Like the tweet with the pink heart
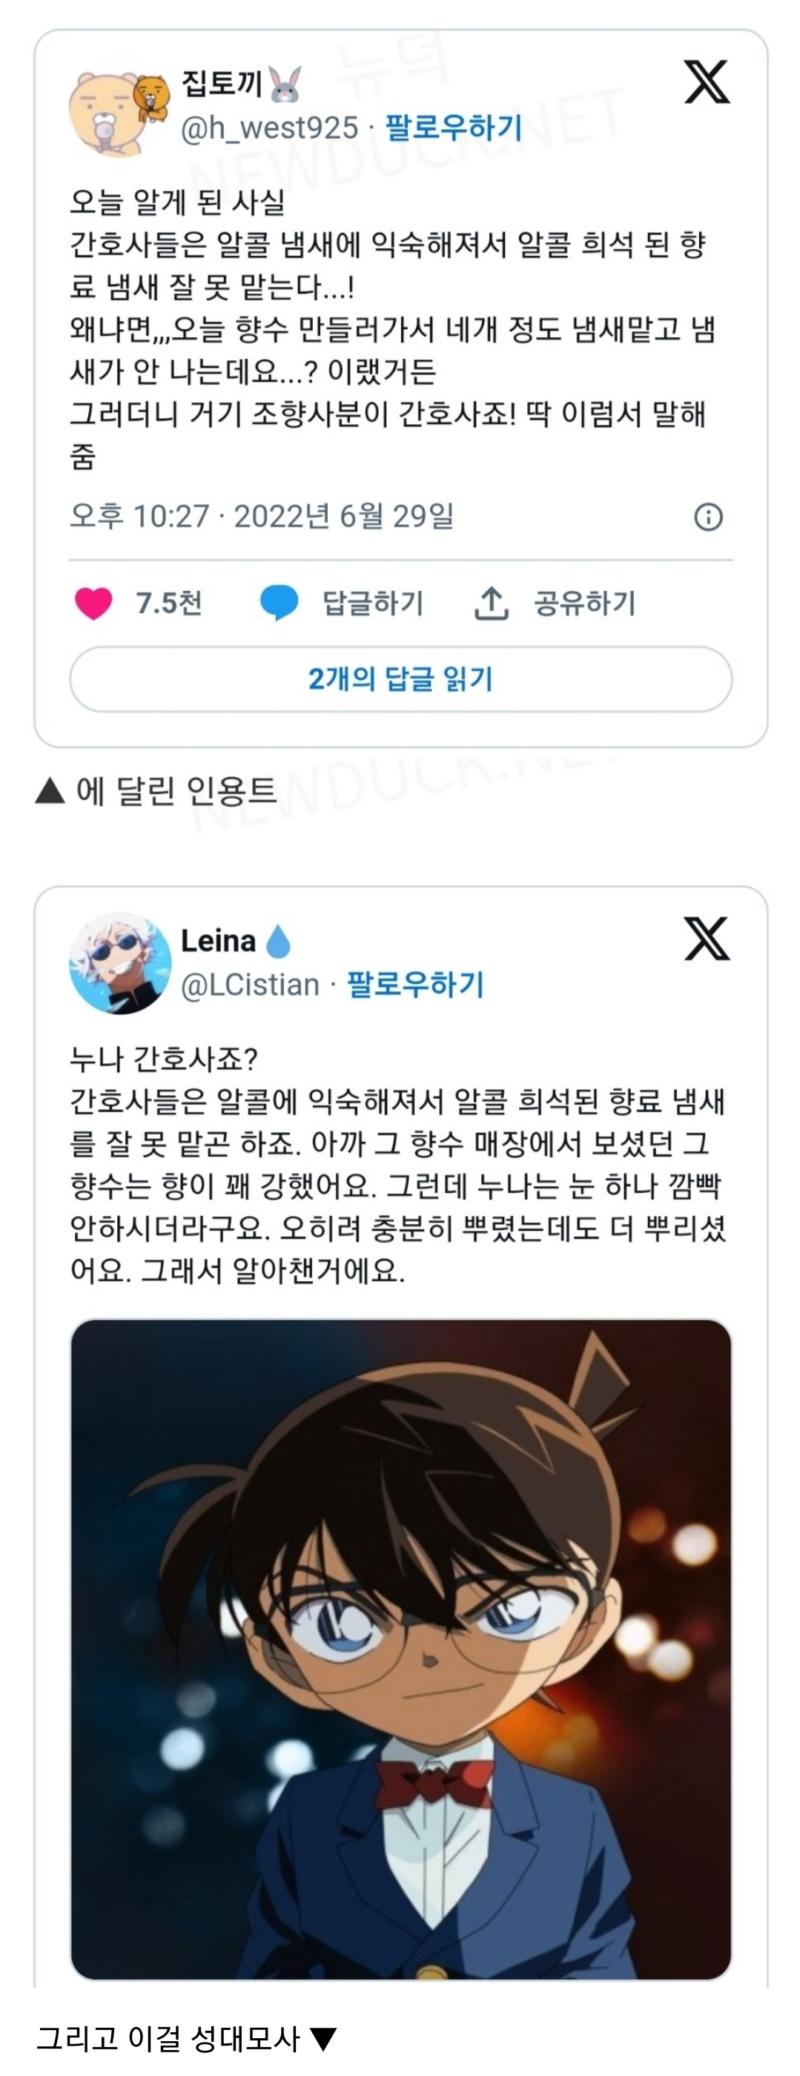The image size is (800, 2076). 94,604
